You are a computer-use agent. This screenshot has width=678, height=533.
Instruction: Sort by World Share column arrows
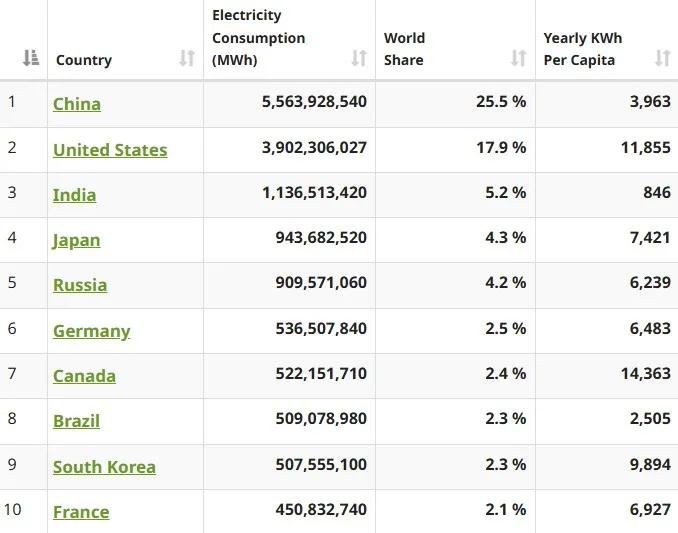[x=518, y=58]
